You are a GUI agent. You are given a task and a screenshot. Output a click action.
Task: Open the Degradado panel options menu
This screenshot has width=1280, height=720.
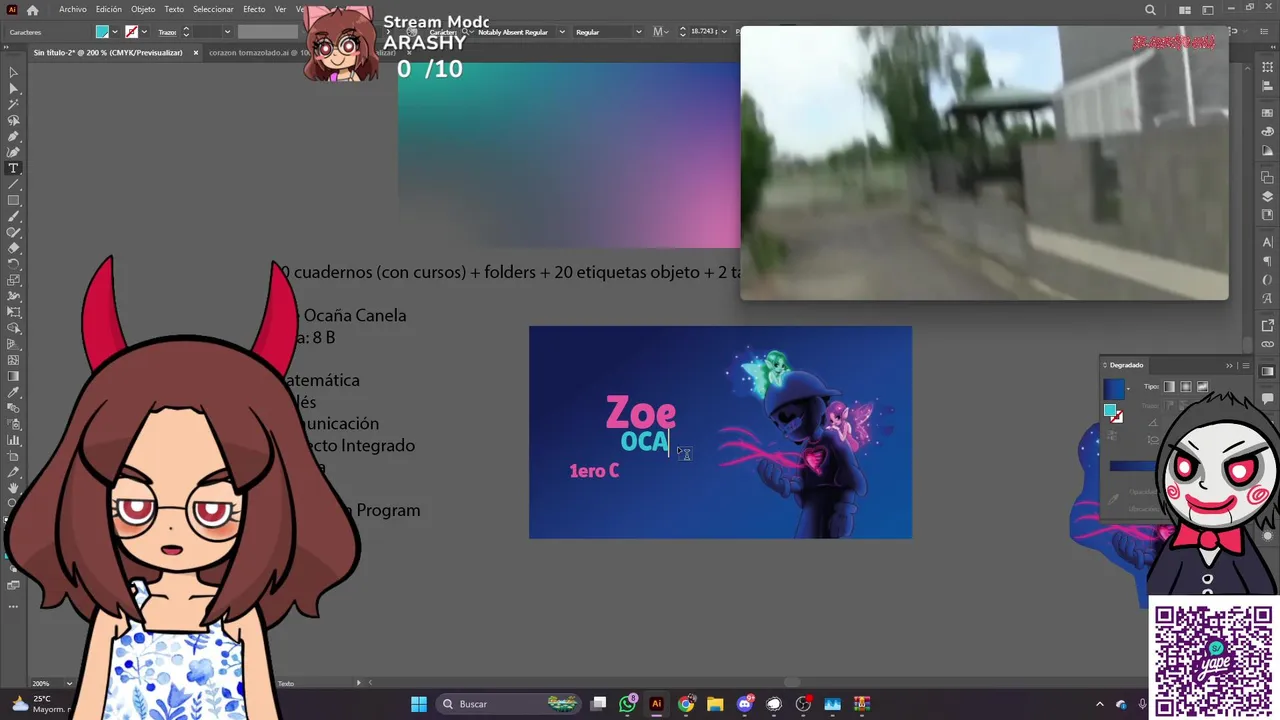click(1245, 365)
